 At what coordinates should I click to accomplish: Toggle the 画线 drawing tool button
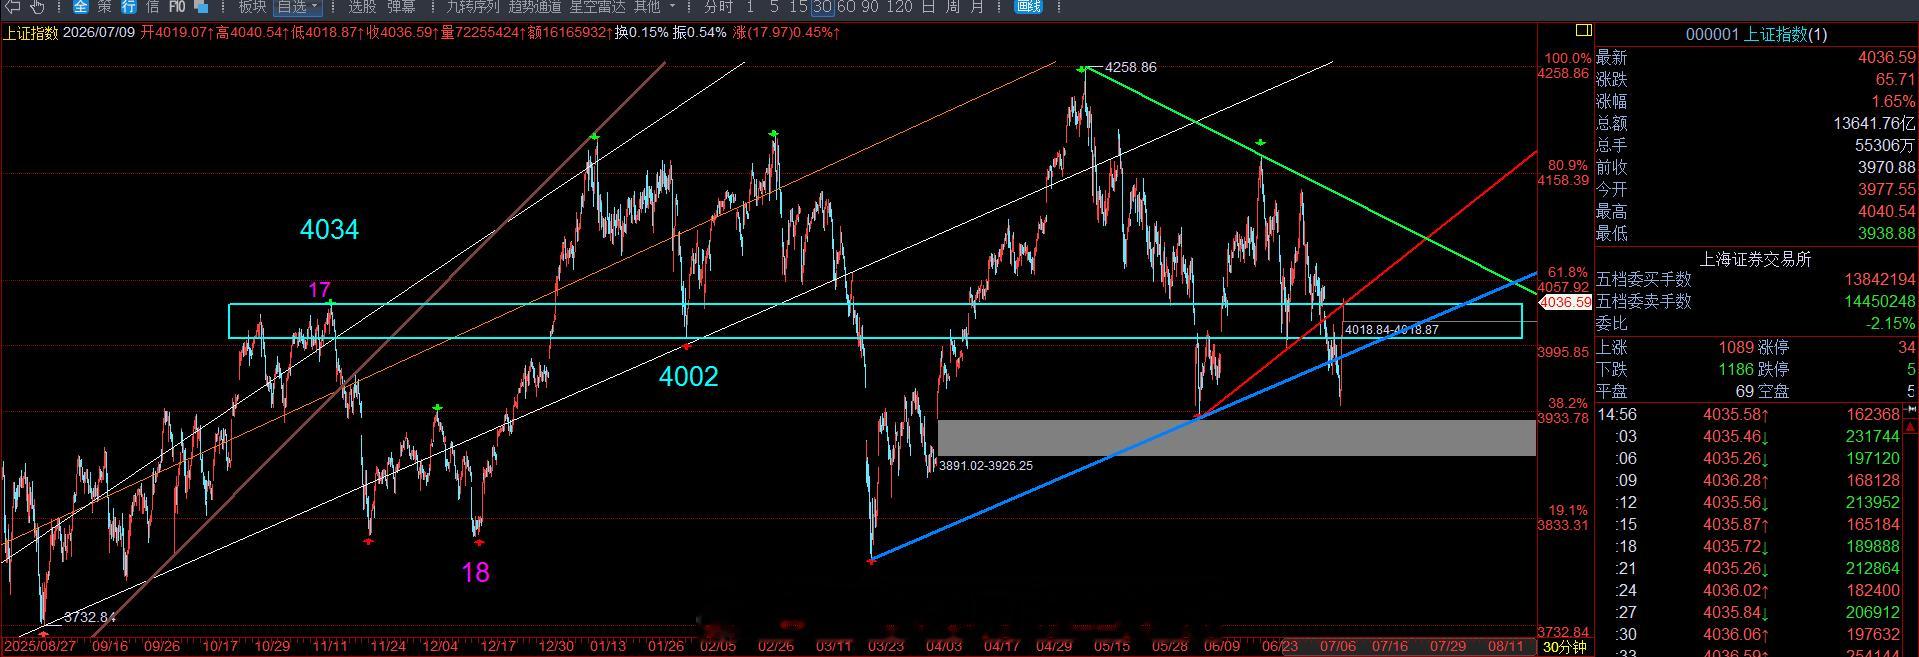1028,6
